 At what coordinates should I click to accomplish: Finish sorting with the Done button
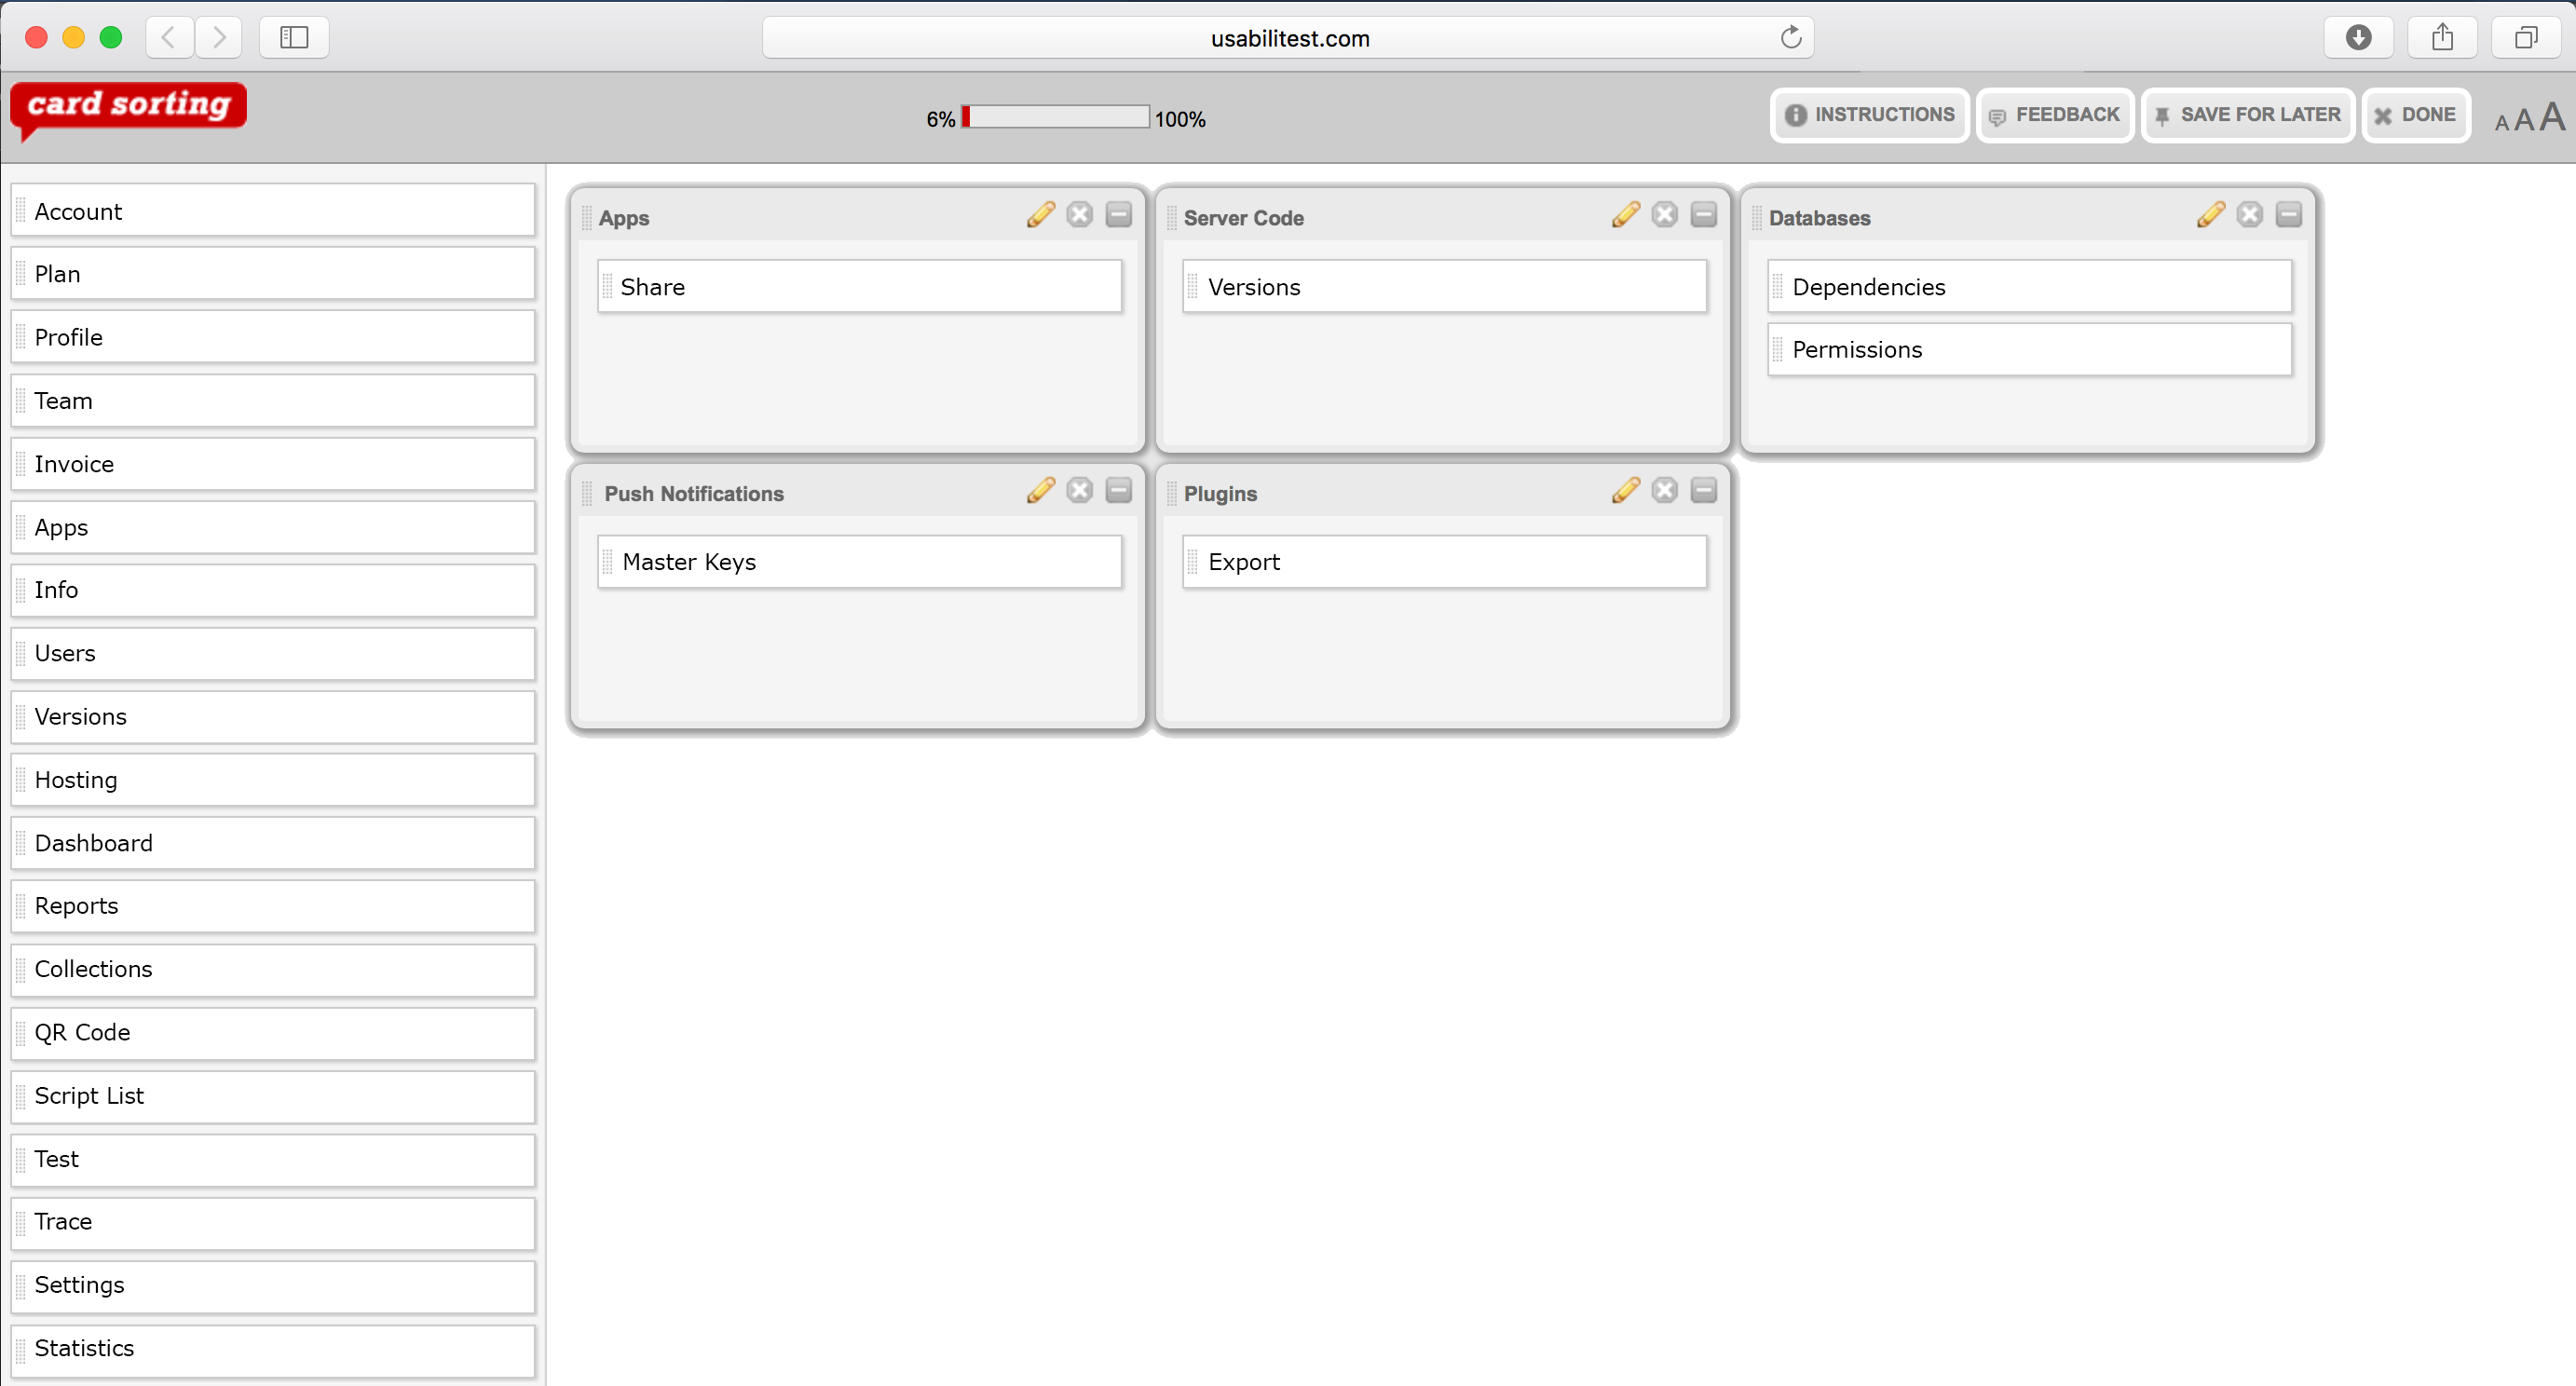(x=2415, y=115)
